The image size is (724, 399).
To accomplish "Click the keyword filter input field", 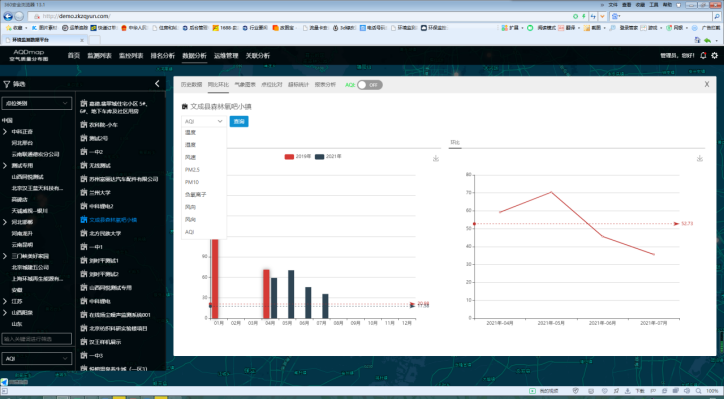I will click(x=36, y=339).
